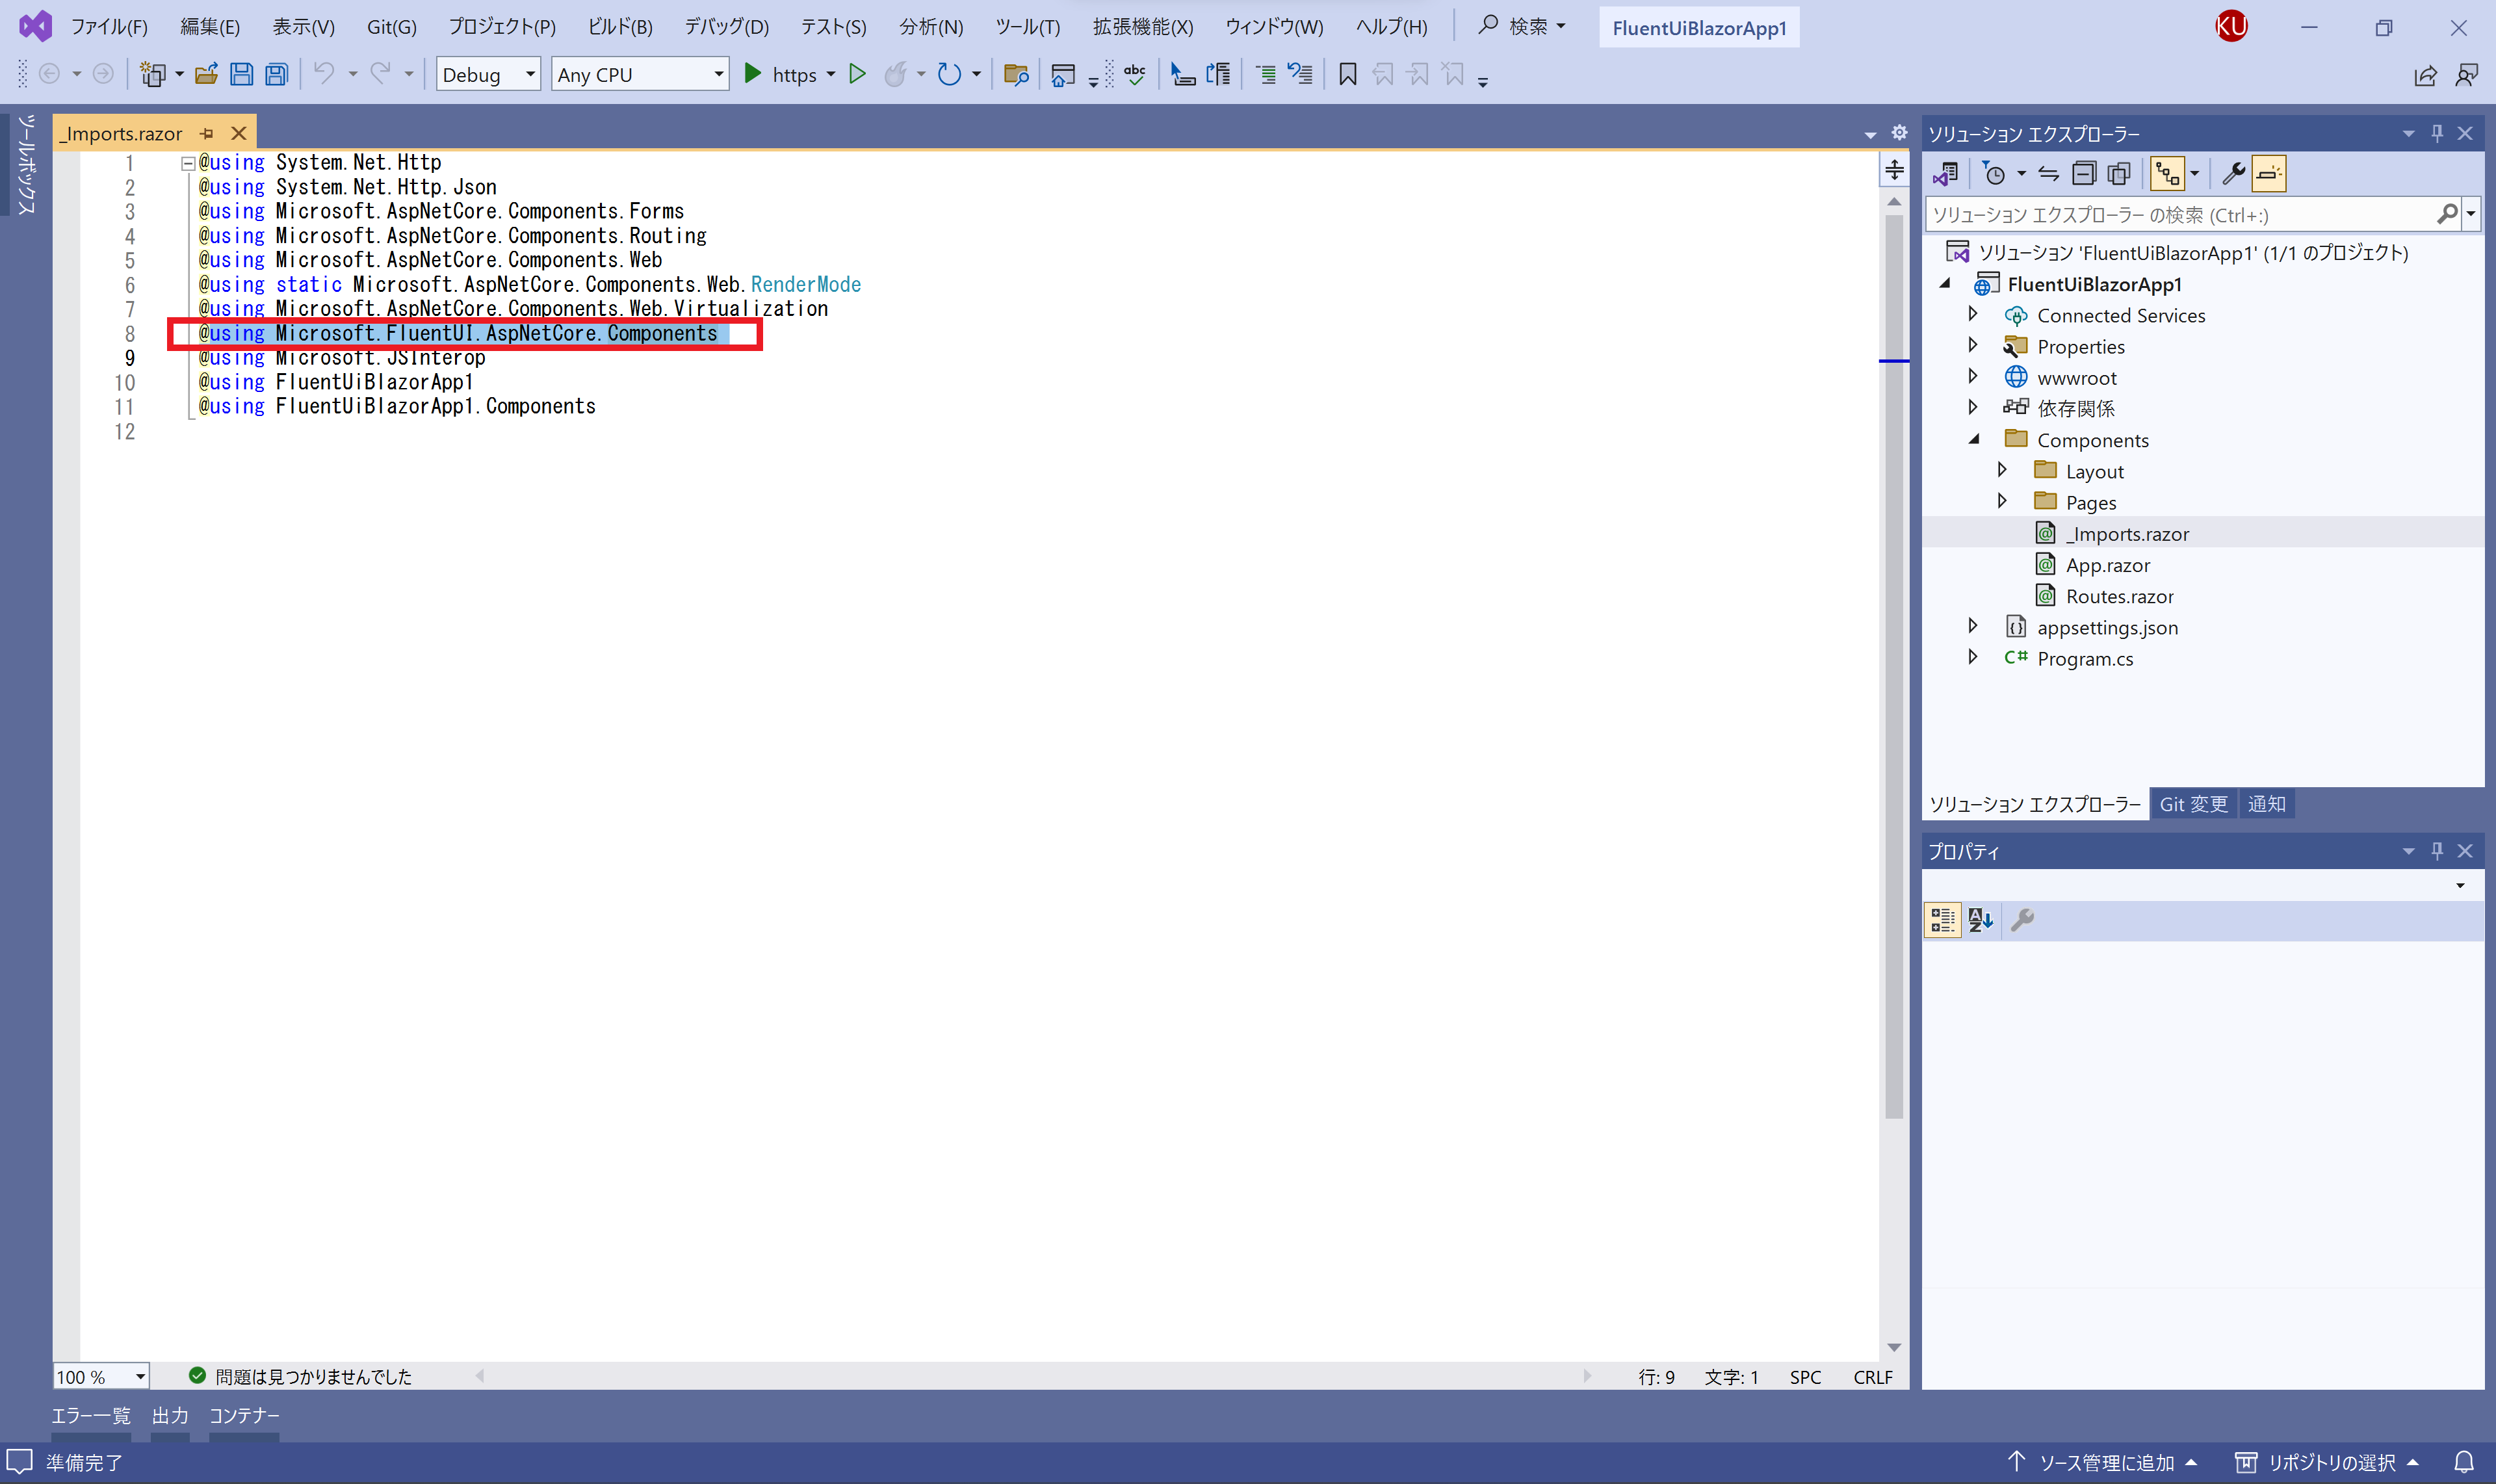Open the 拡張機能(X) menu
2496x1484 pixels.
[1143, 27]
